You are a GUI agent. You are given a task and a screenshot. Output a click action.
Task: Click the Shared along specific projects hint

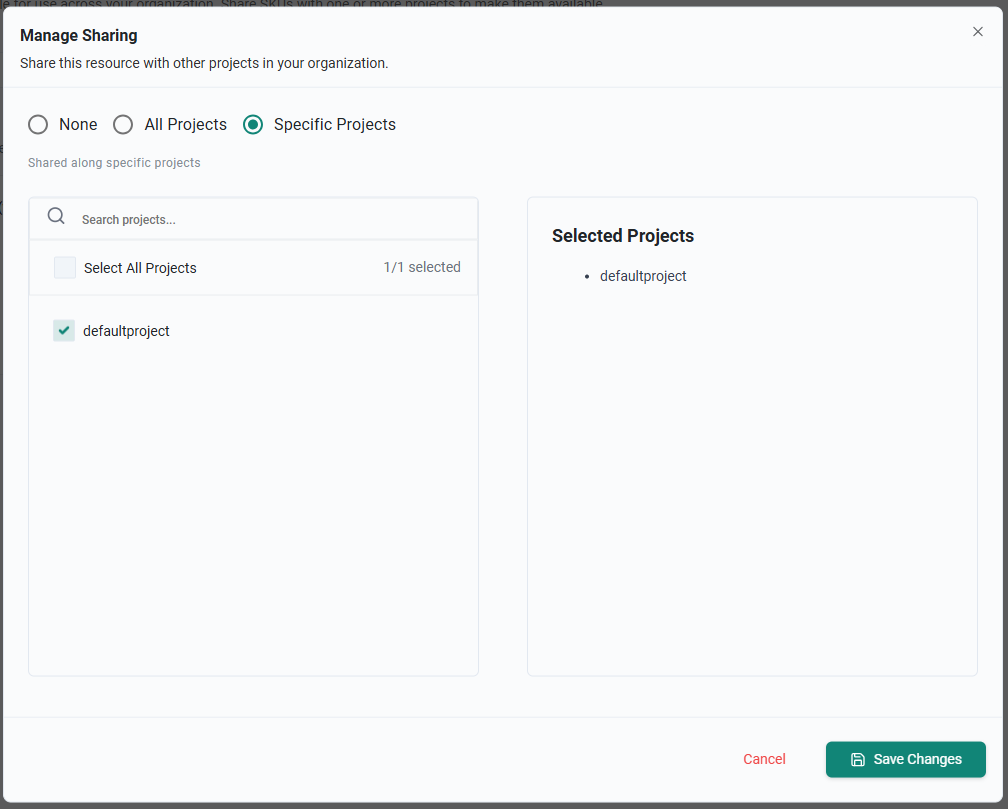[x=114, y=163]
